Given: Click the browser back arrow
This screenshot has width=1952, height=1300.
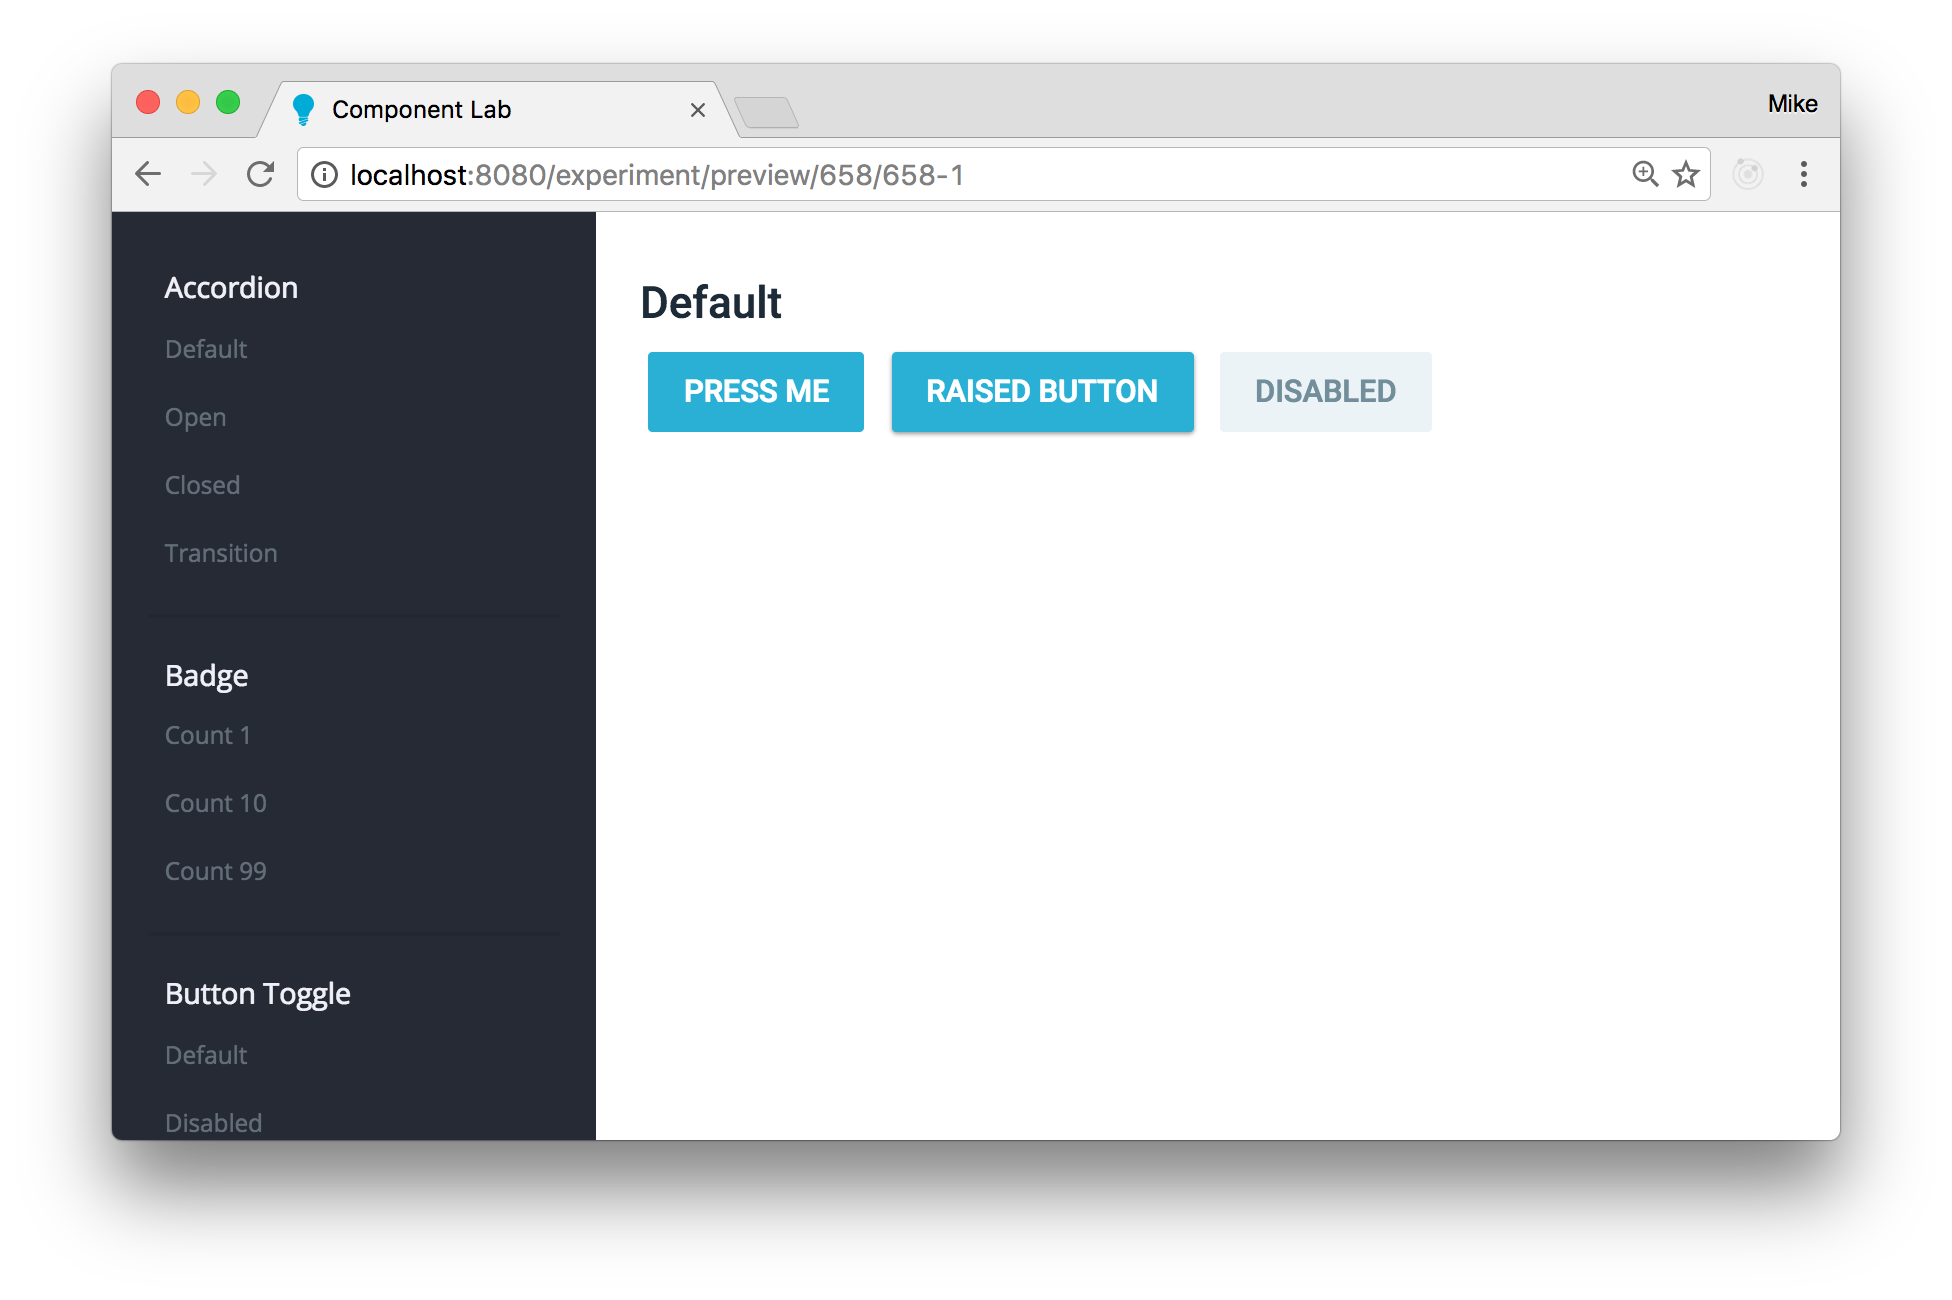Looking at the screenshot, I should point(148,174).
